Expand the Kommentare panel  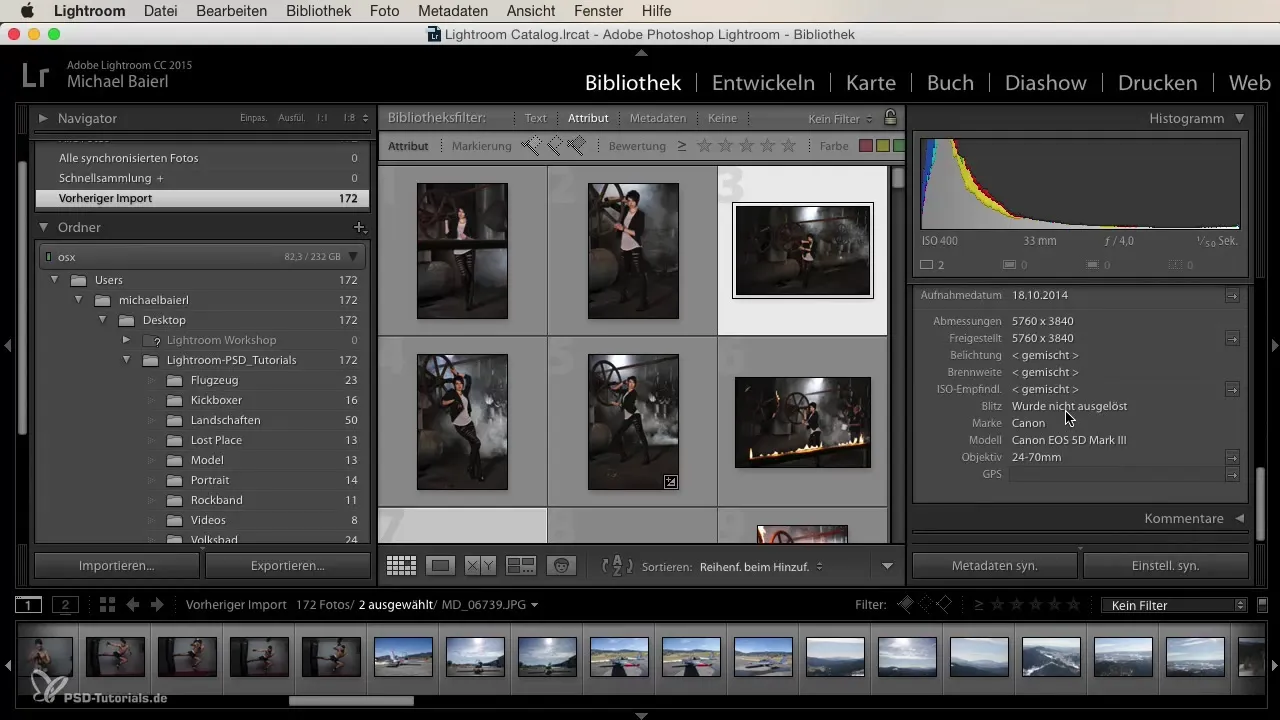coord(1240,519)
